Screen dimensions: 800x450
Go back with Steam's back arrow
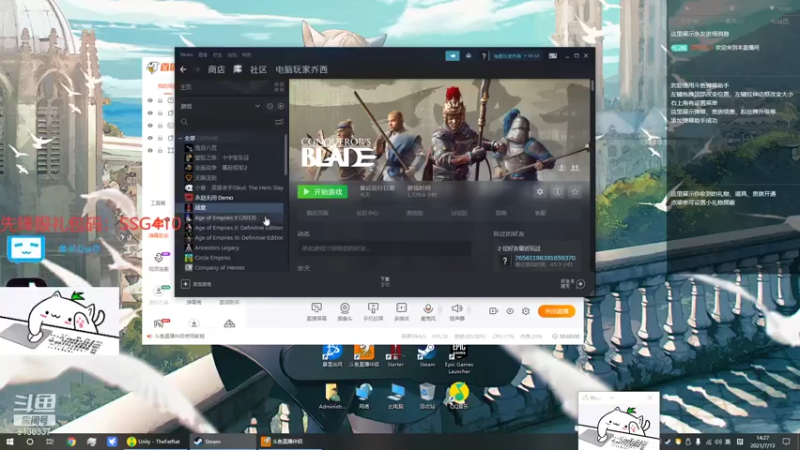pyautogui.click(x=183, y=69)
